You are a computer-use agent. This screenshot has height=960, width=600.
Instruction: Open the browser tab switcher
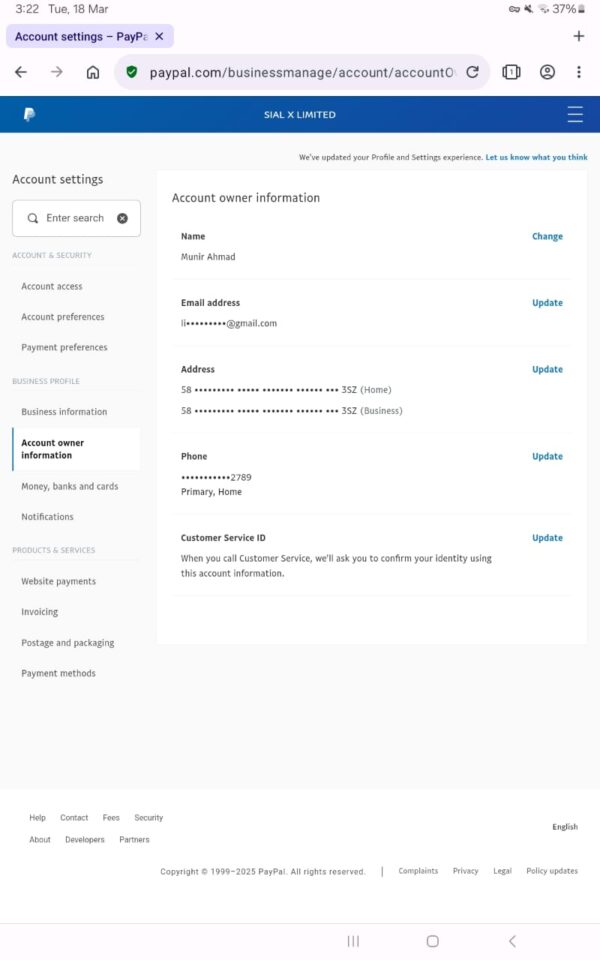511,72
